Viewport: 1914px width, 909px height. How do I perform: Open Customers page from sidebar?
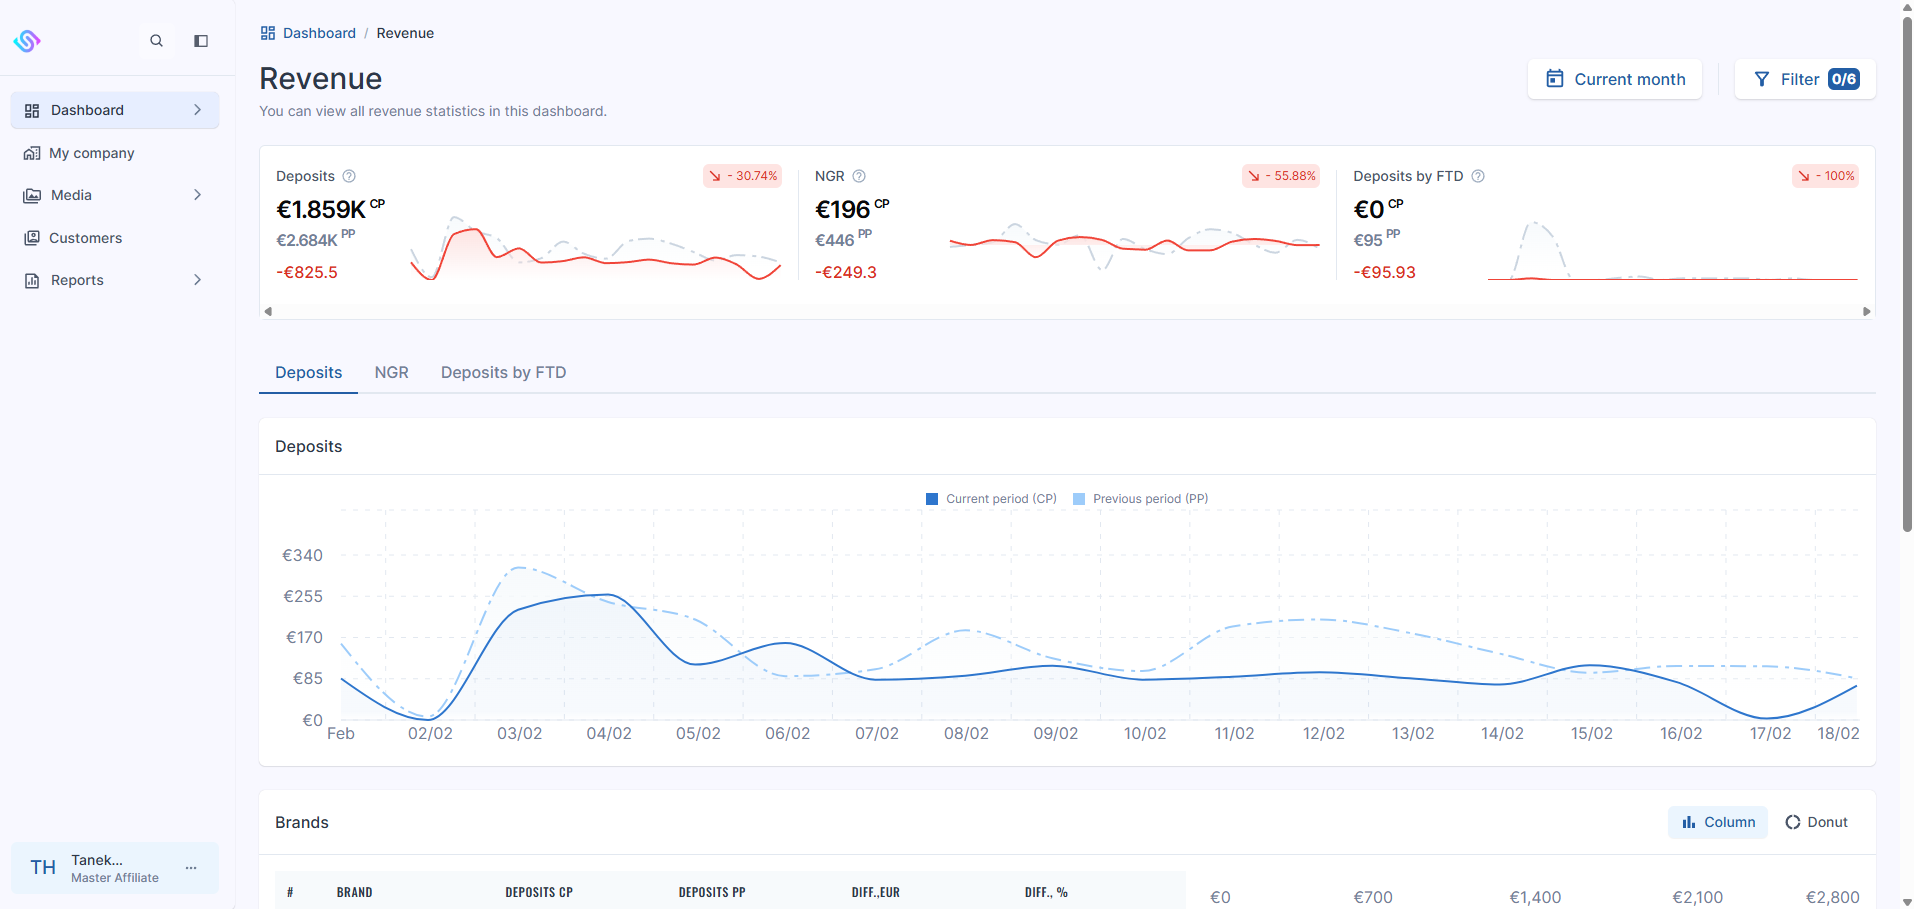click(x=85, y=238)
